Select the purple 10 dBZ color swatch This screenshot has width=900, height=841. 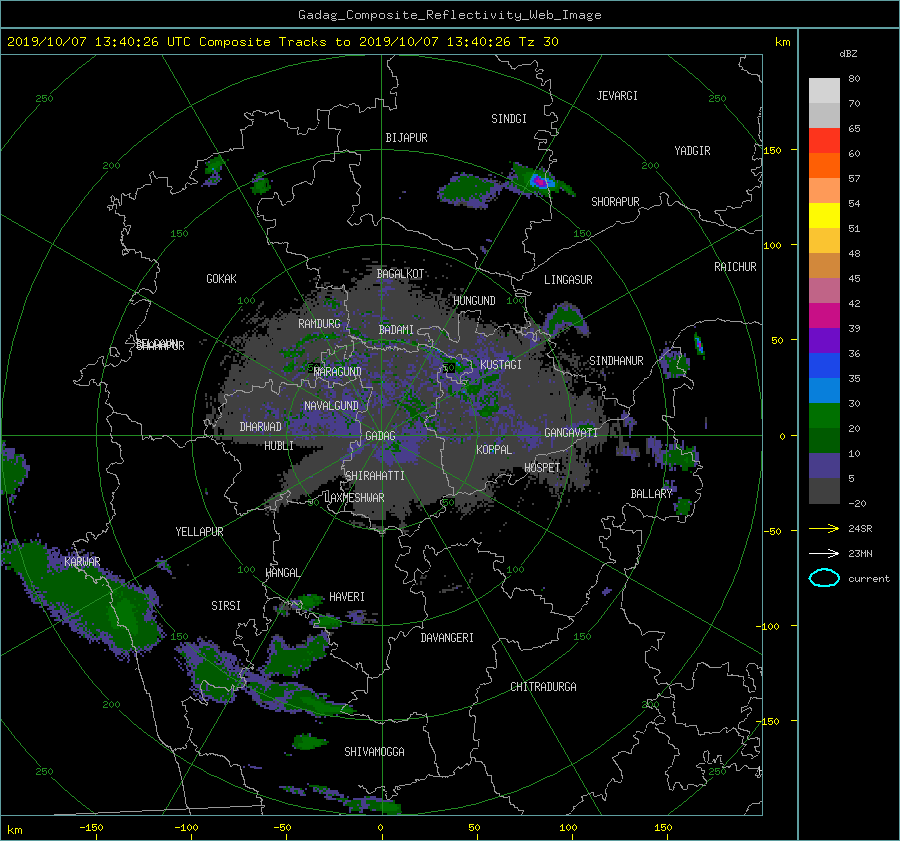pyautogui.click(x=824, y=466)
